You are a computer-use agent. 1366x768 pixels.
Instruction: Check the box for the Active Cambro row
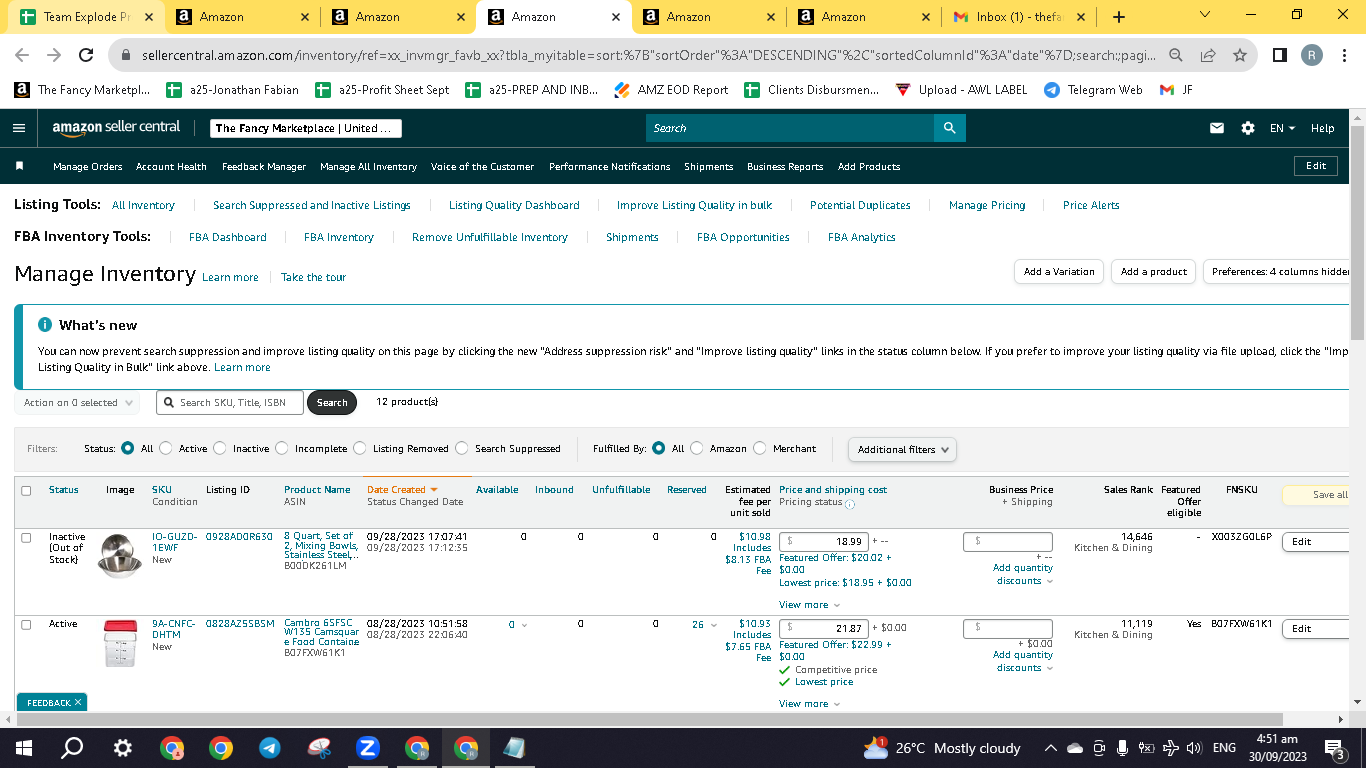[26, 624]
